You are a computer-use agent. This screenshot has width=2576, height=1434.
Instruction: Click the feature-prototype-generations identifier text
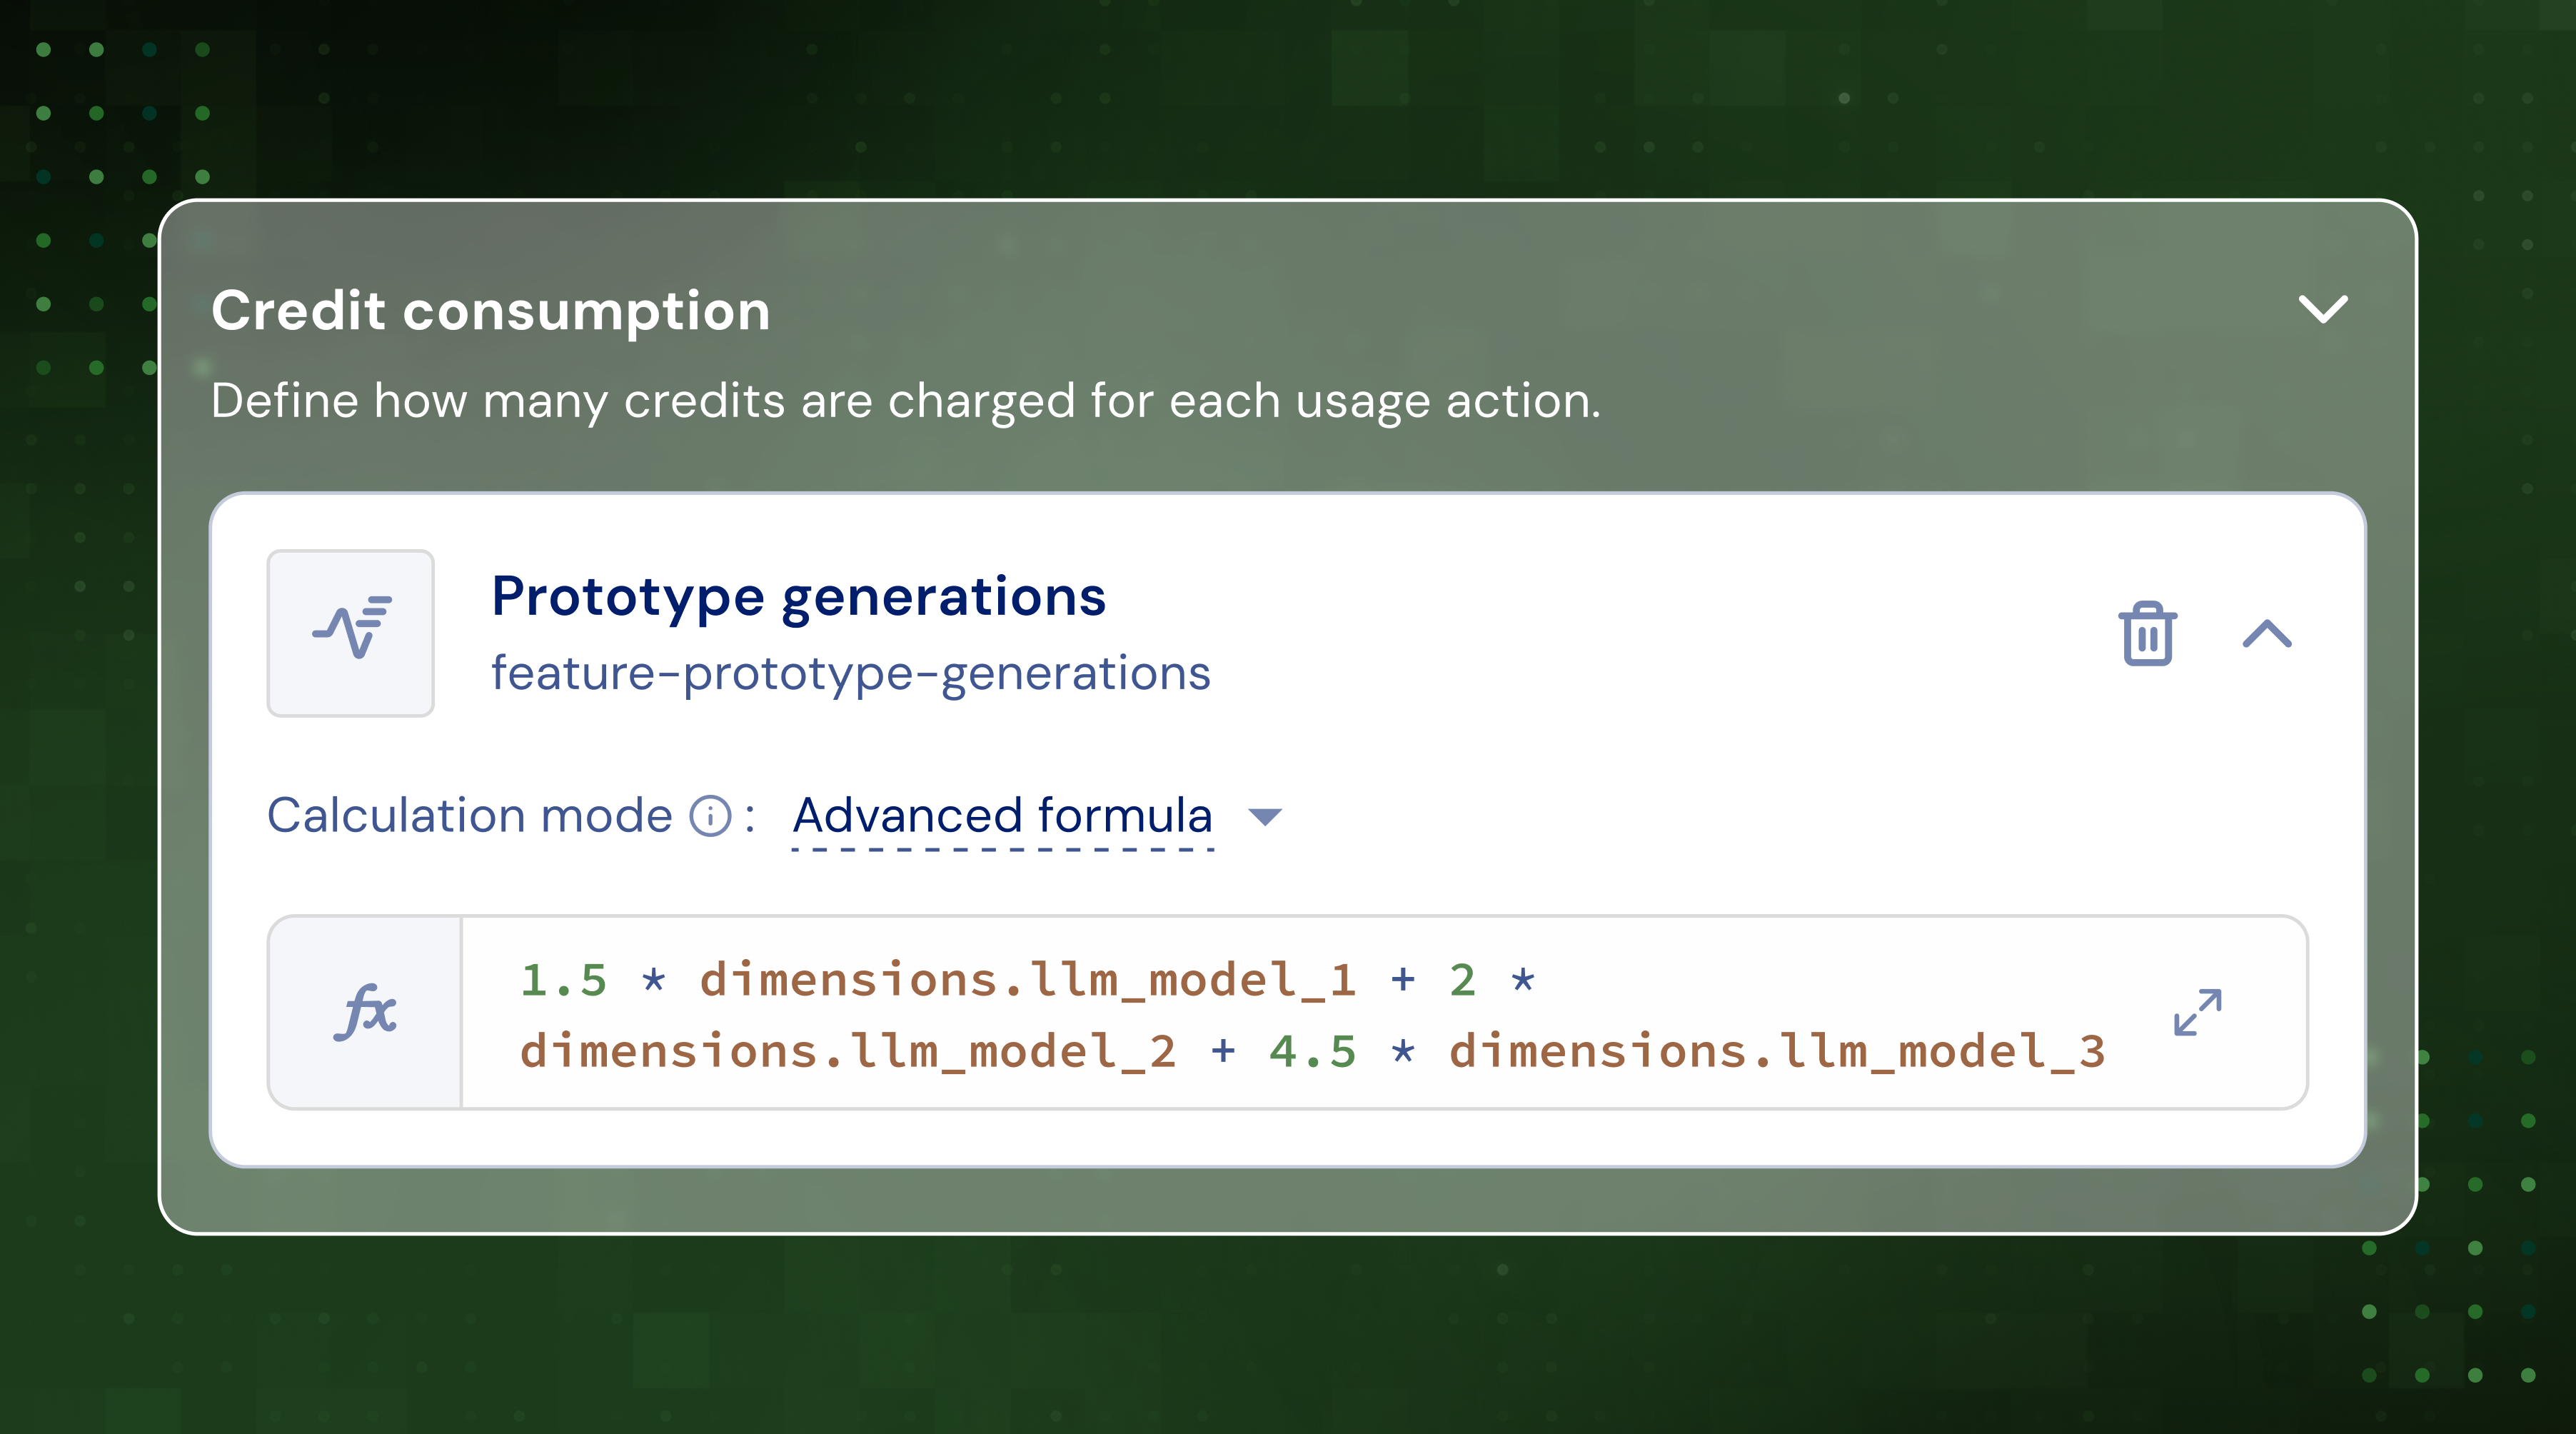click(x=850, y=673)
